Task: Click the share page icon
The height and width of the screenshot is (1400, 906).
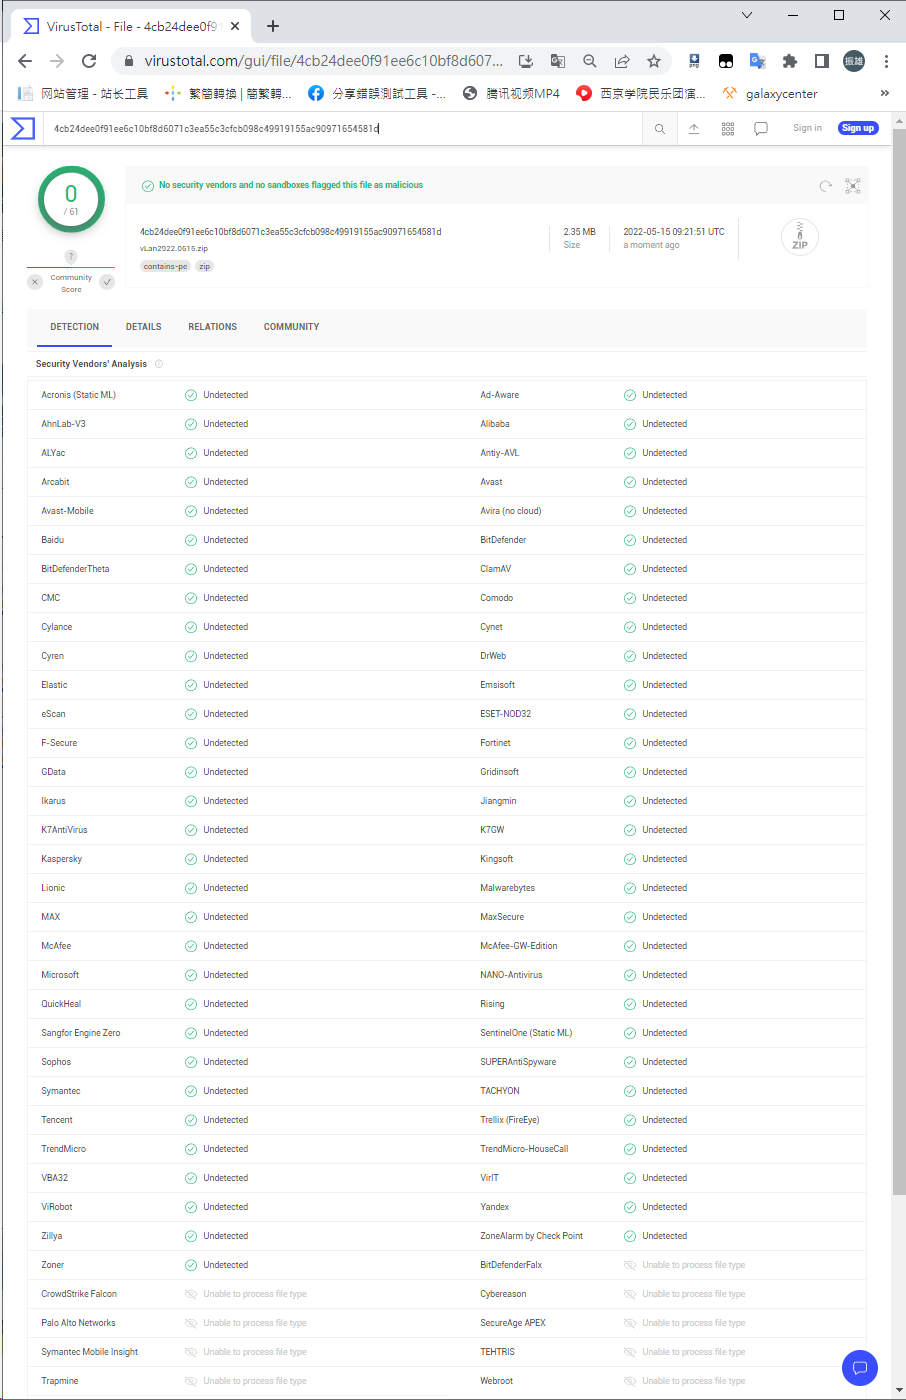Action: (x=622, y=61)
